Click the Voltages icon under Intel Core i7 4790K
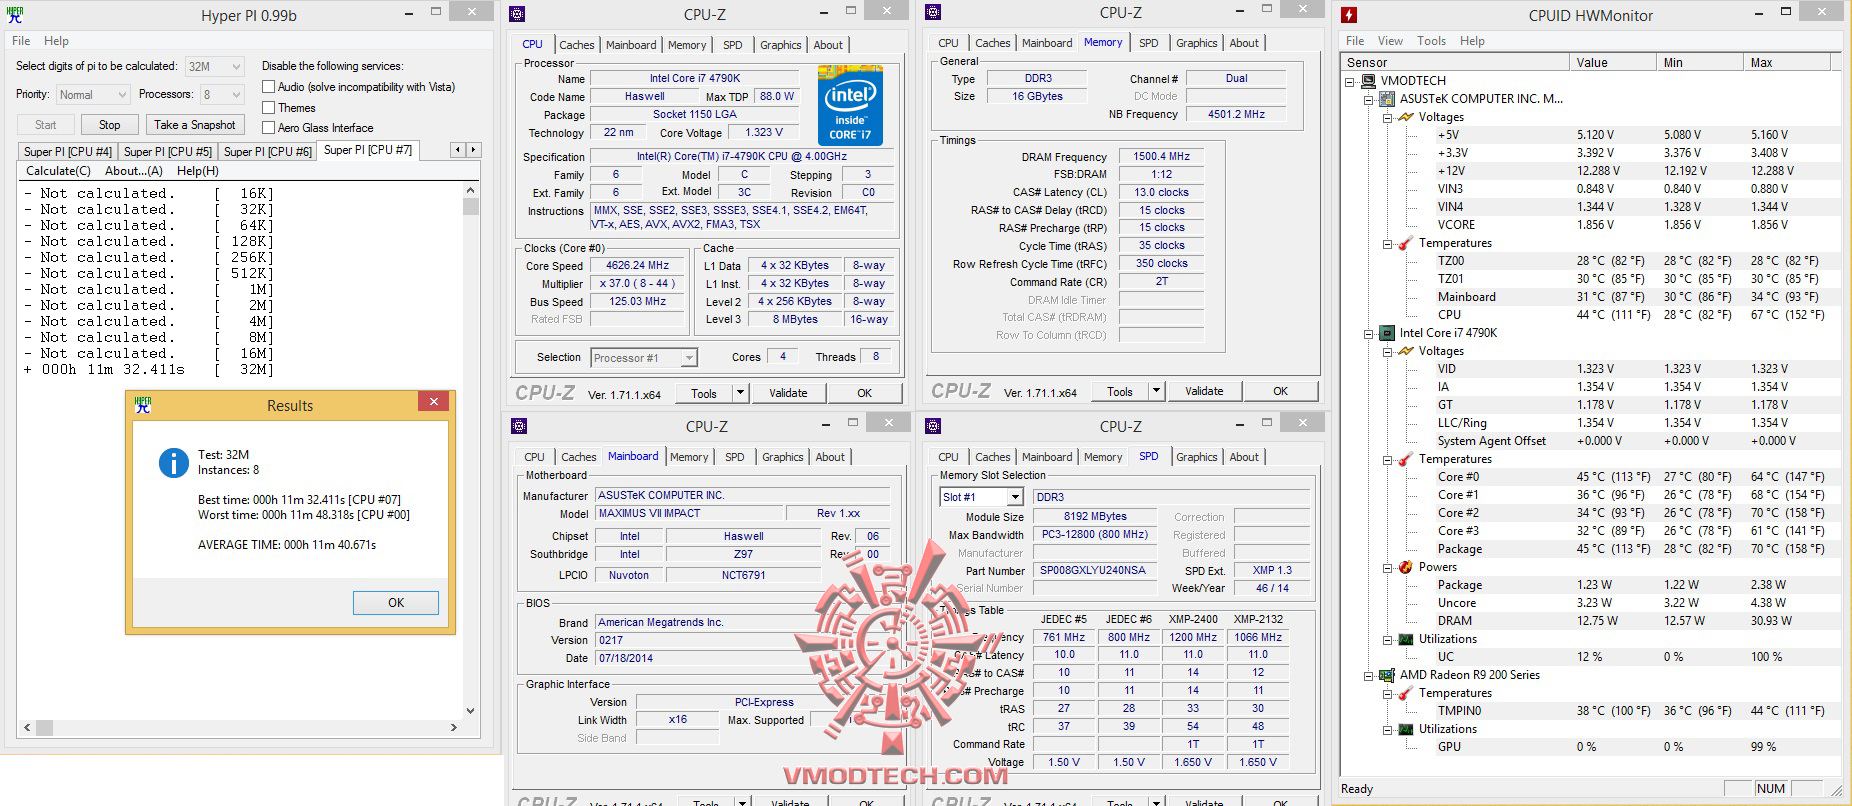 point(1406,351)
